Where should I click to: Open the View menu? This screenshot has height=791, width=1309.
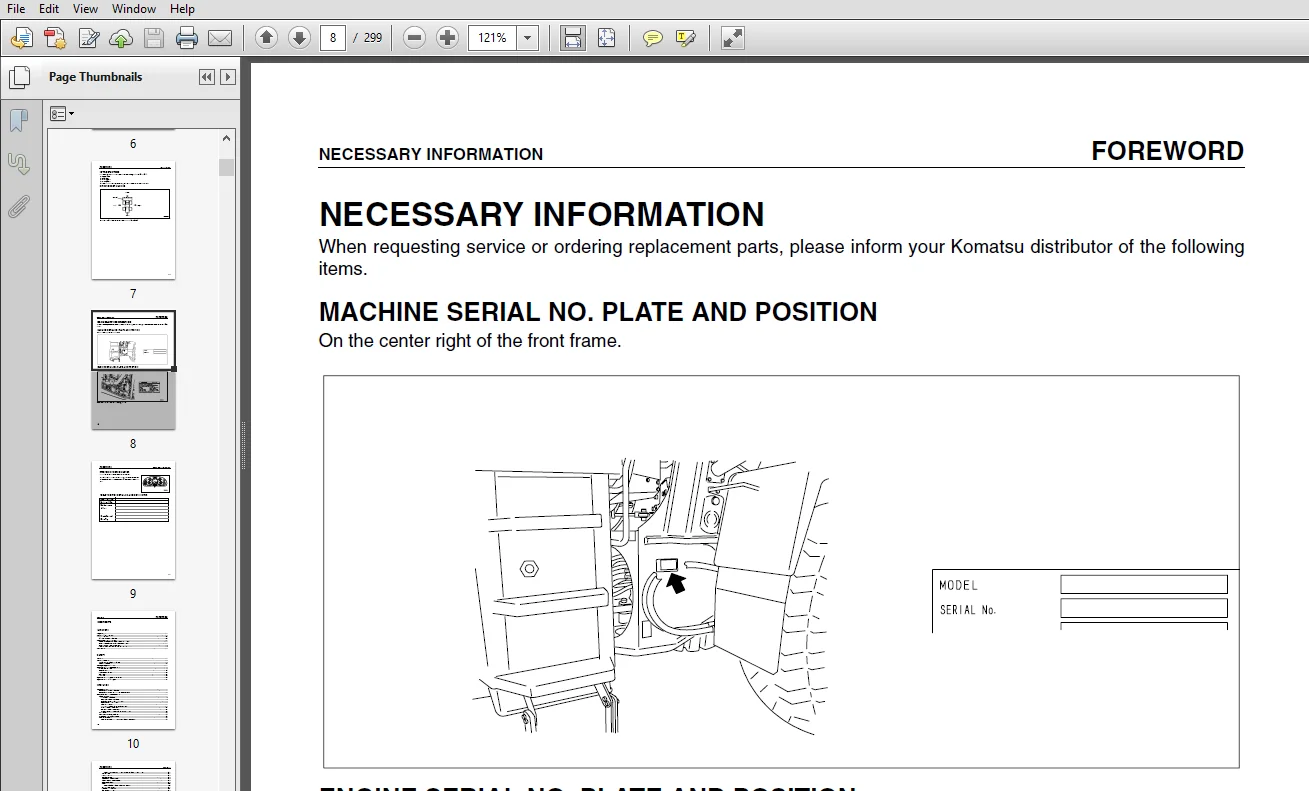point(86,9)
